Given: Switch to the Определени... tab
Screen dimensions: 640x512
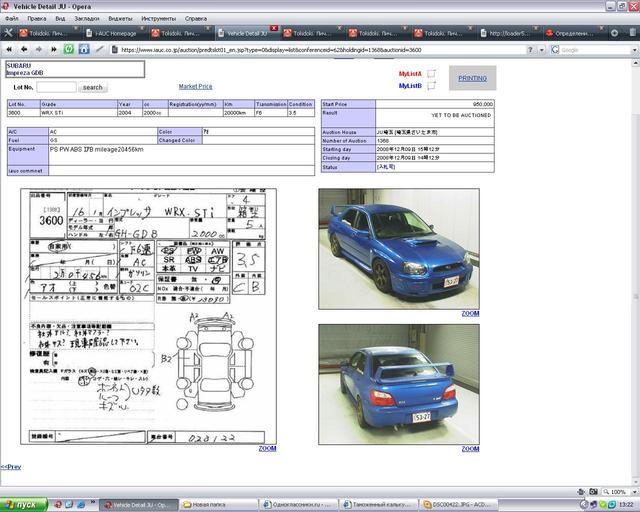Looking at the screenshot, I should click(x=575, y=33).
